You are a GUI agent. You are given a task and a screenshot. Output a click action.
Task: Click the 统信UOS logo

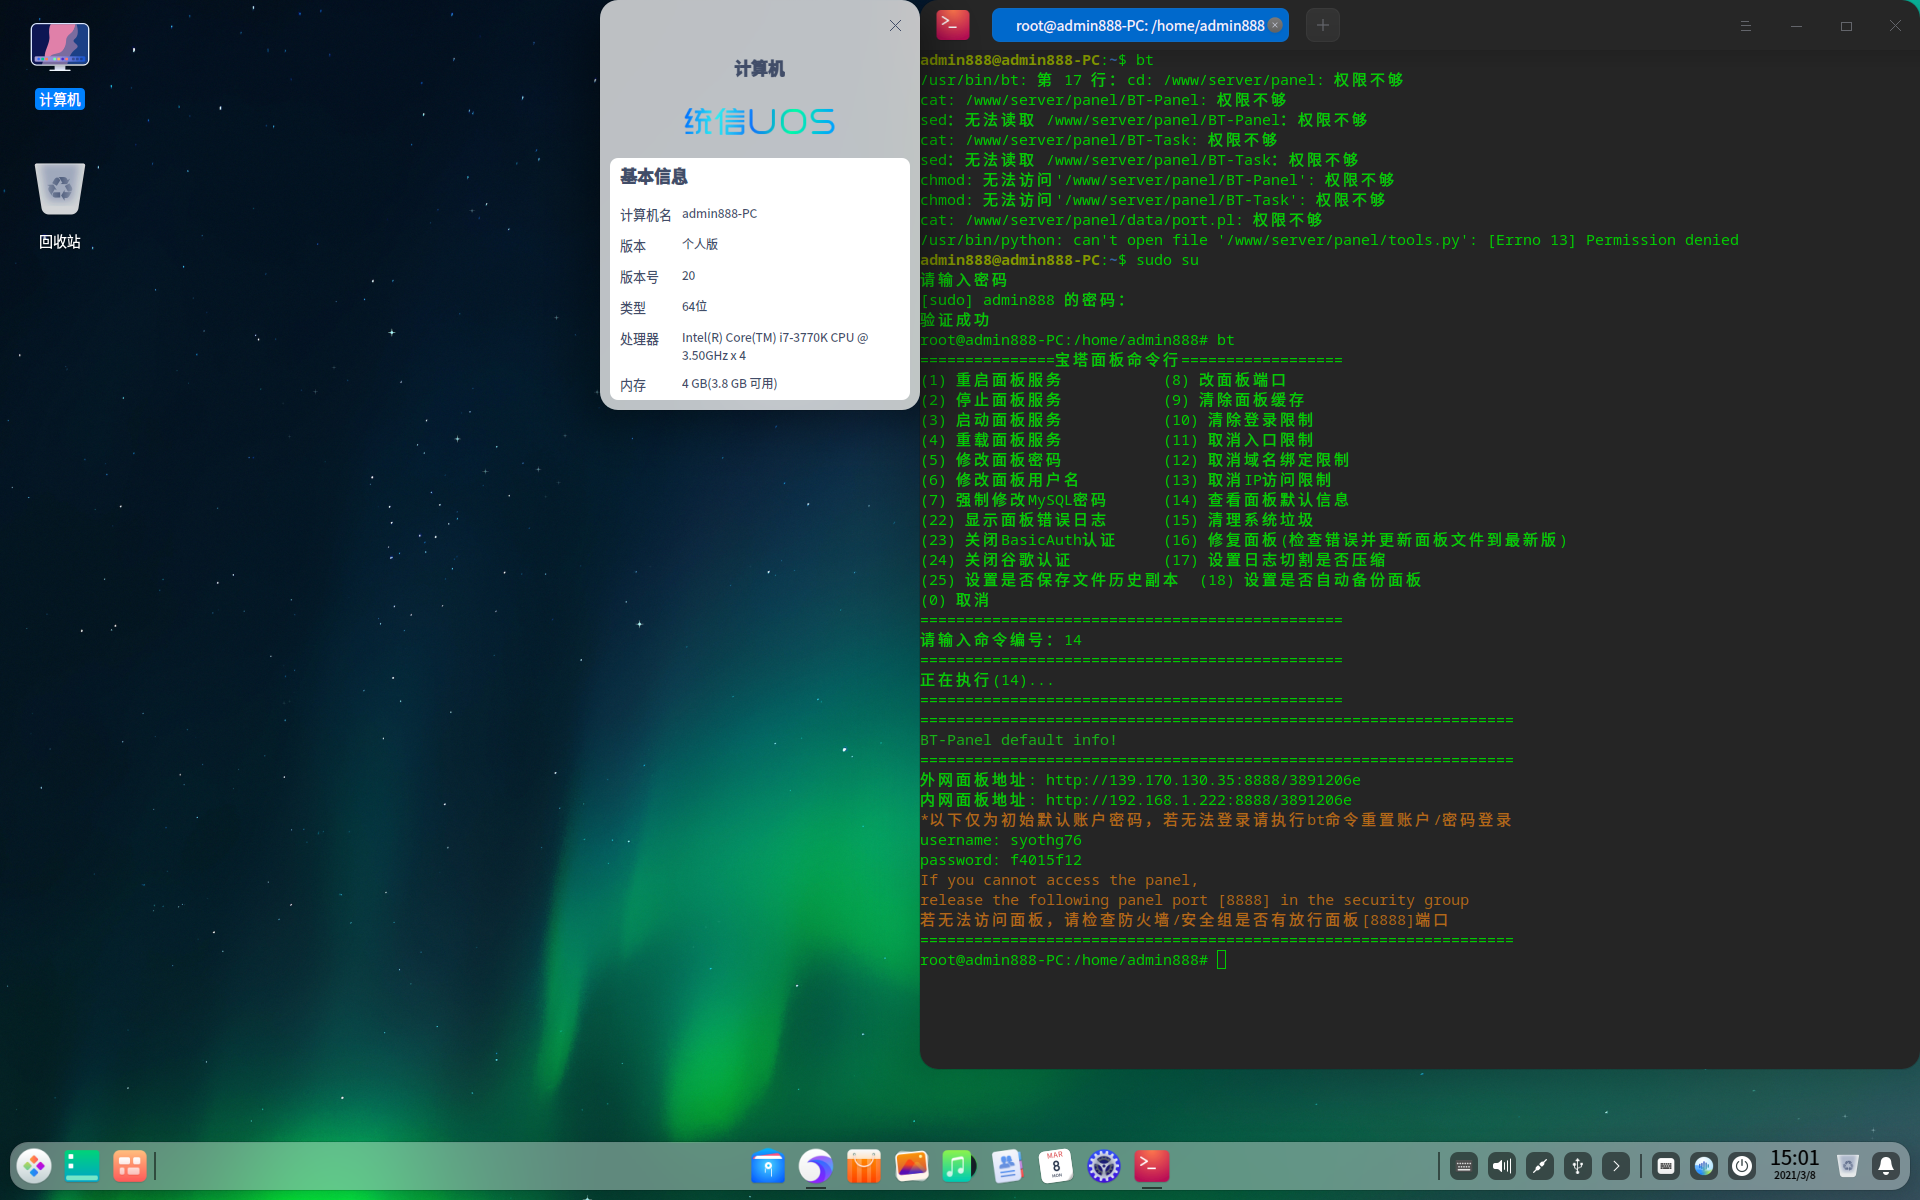click(x=759, y=122)
